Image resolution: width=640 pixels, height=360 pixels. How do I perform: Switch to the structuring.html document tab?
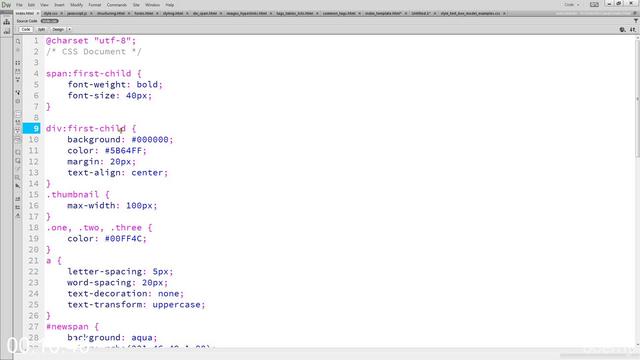(111, 13)
